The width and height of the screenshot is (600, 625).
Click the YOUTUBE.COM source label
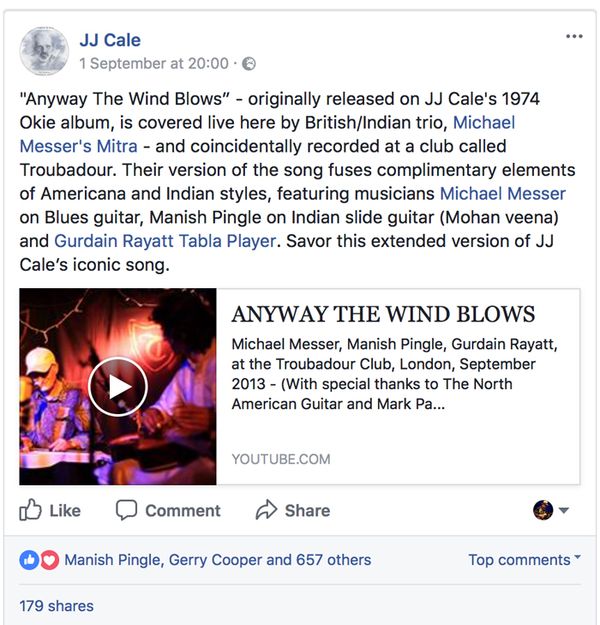point(281,459)
